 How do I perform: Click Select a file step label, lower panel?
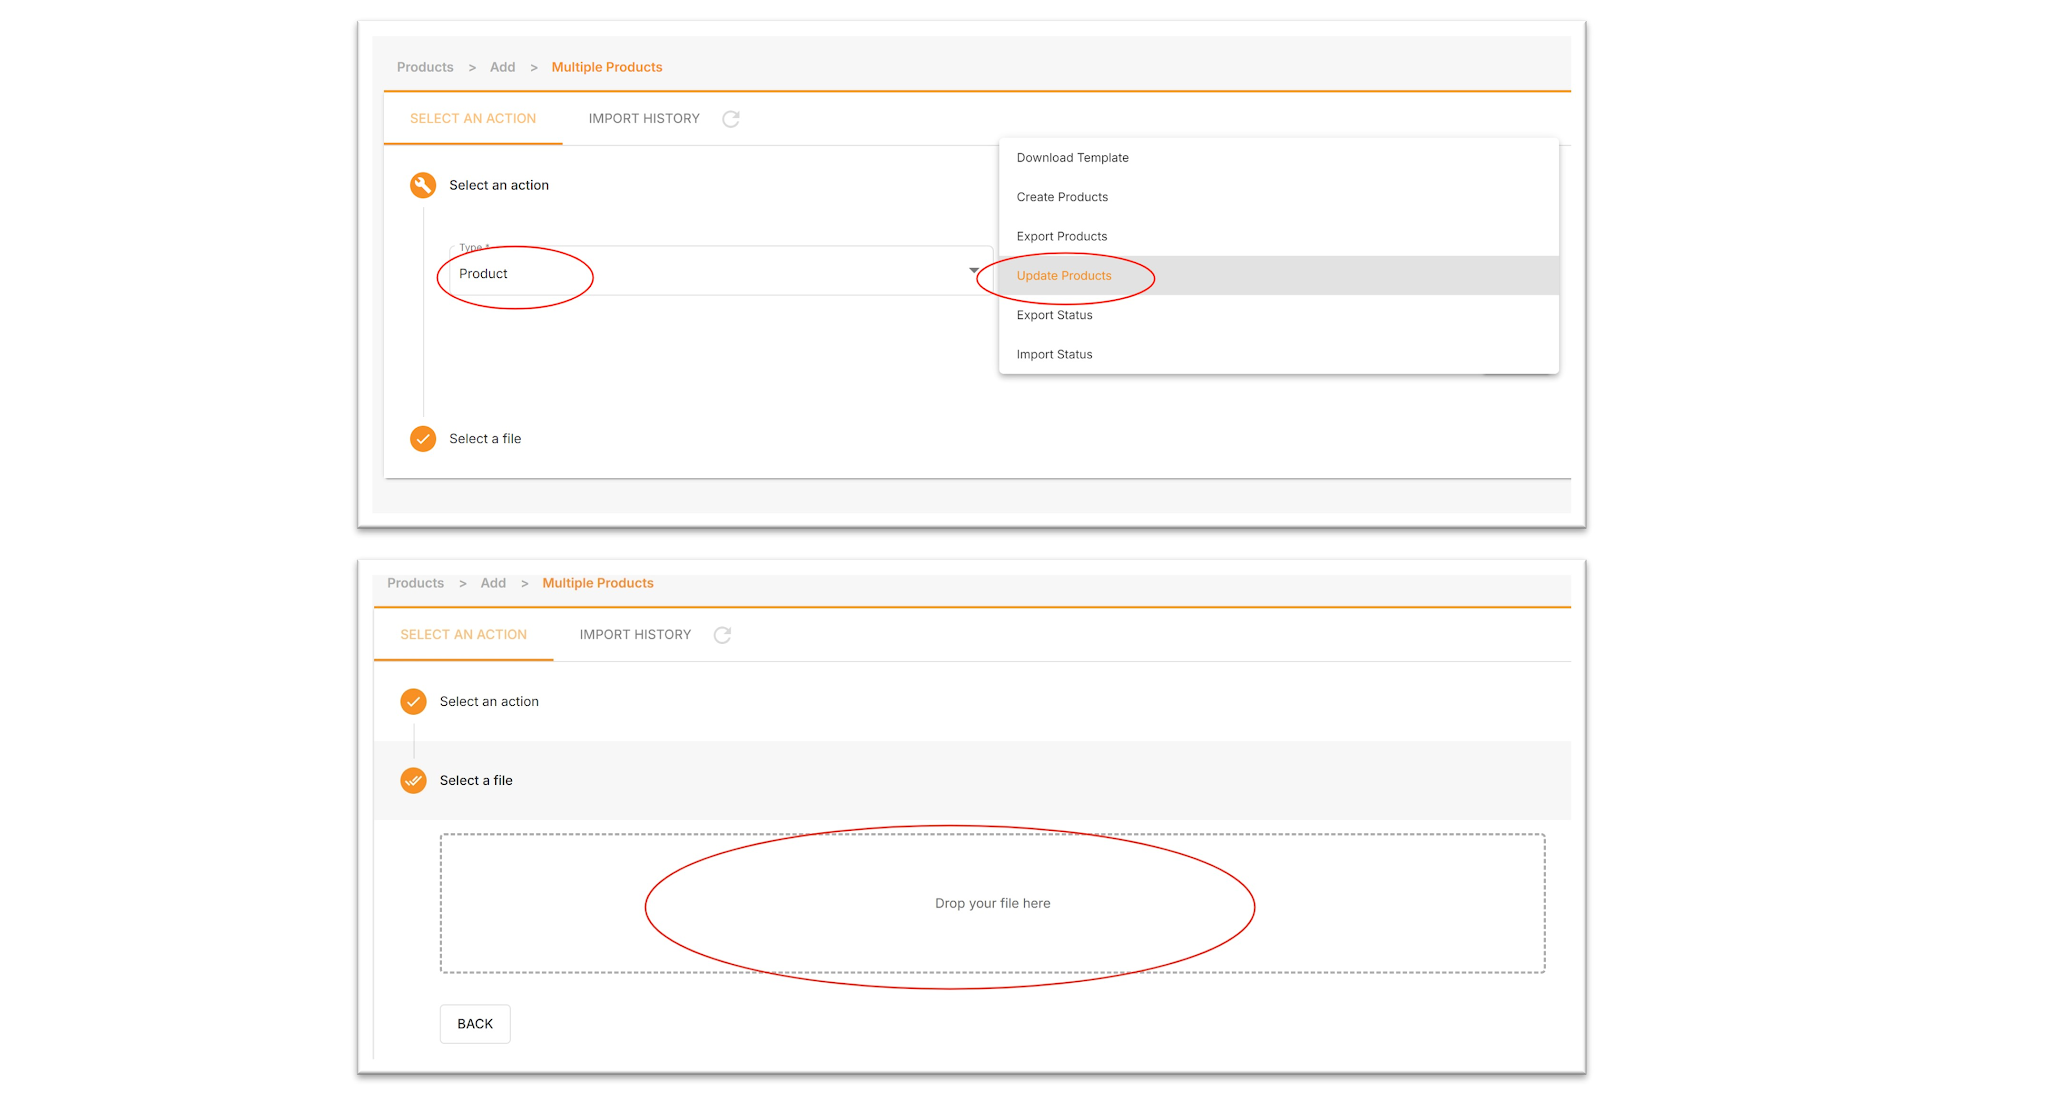point(476,781)
